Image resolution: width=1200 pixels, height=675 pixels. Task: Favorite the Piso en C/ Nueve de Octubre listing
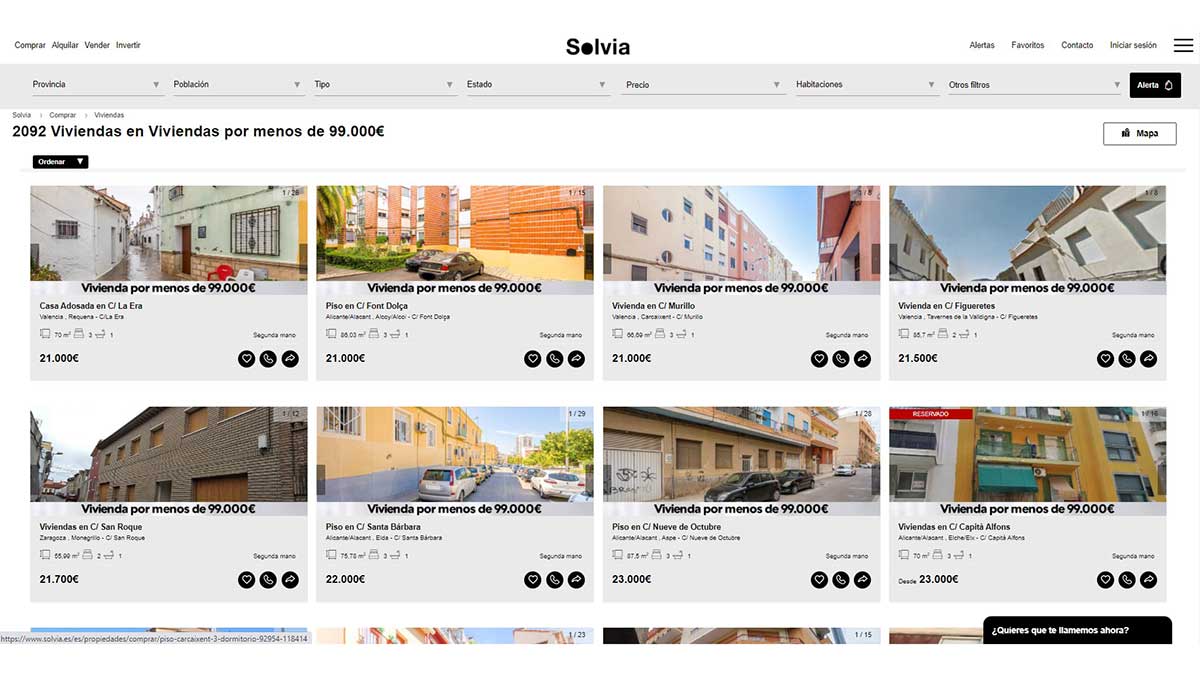[x=819, y=579]
